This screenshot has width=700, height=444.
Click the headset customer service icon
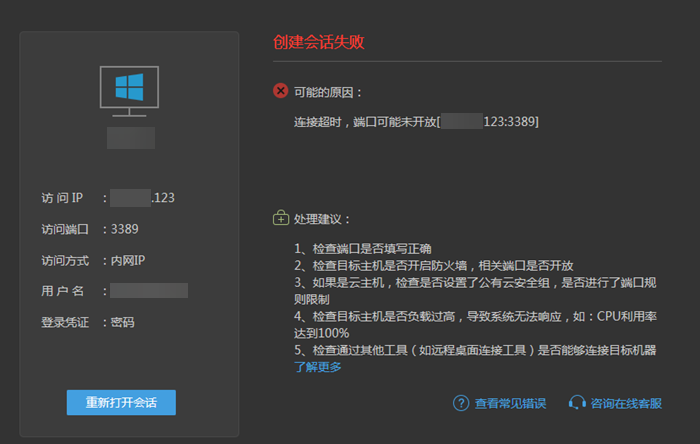(576, 403)
